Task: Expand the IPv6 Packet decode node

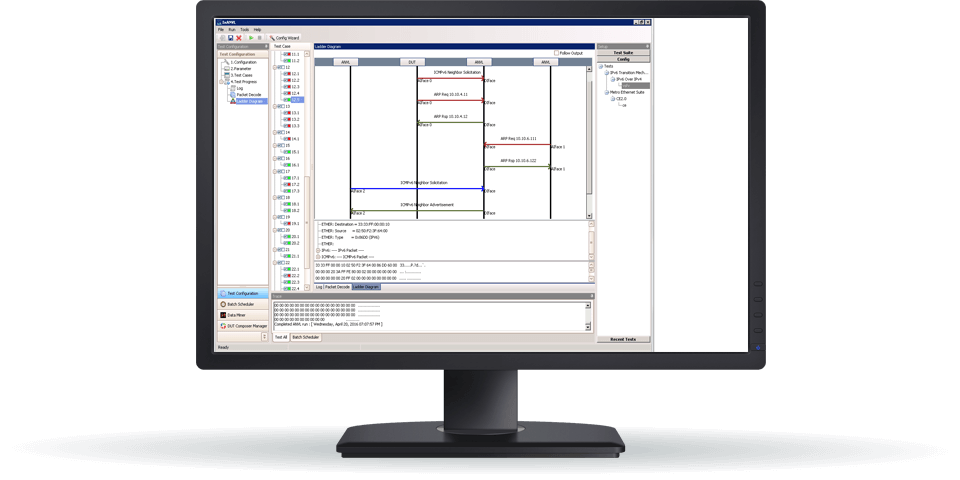Action: pos(318,249)
